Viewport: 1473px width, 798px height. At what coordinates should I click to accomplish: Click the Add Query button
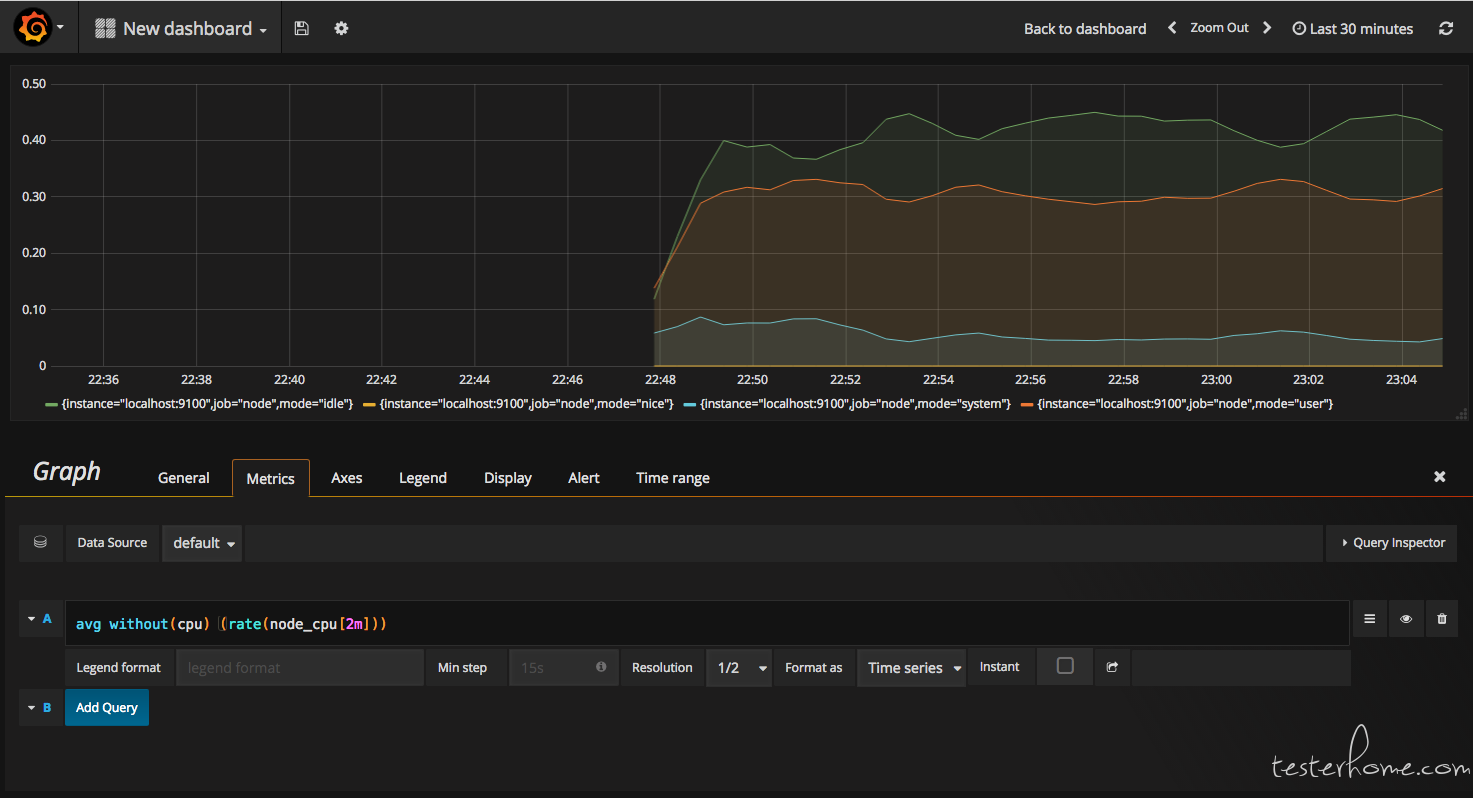(x=107, y=707)
